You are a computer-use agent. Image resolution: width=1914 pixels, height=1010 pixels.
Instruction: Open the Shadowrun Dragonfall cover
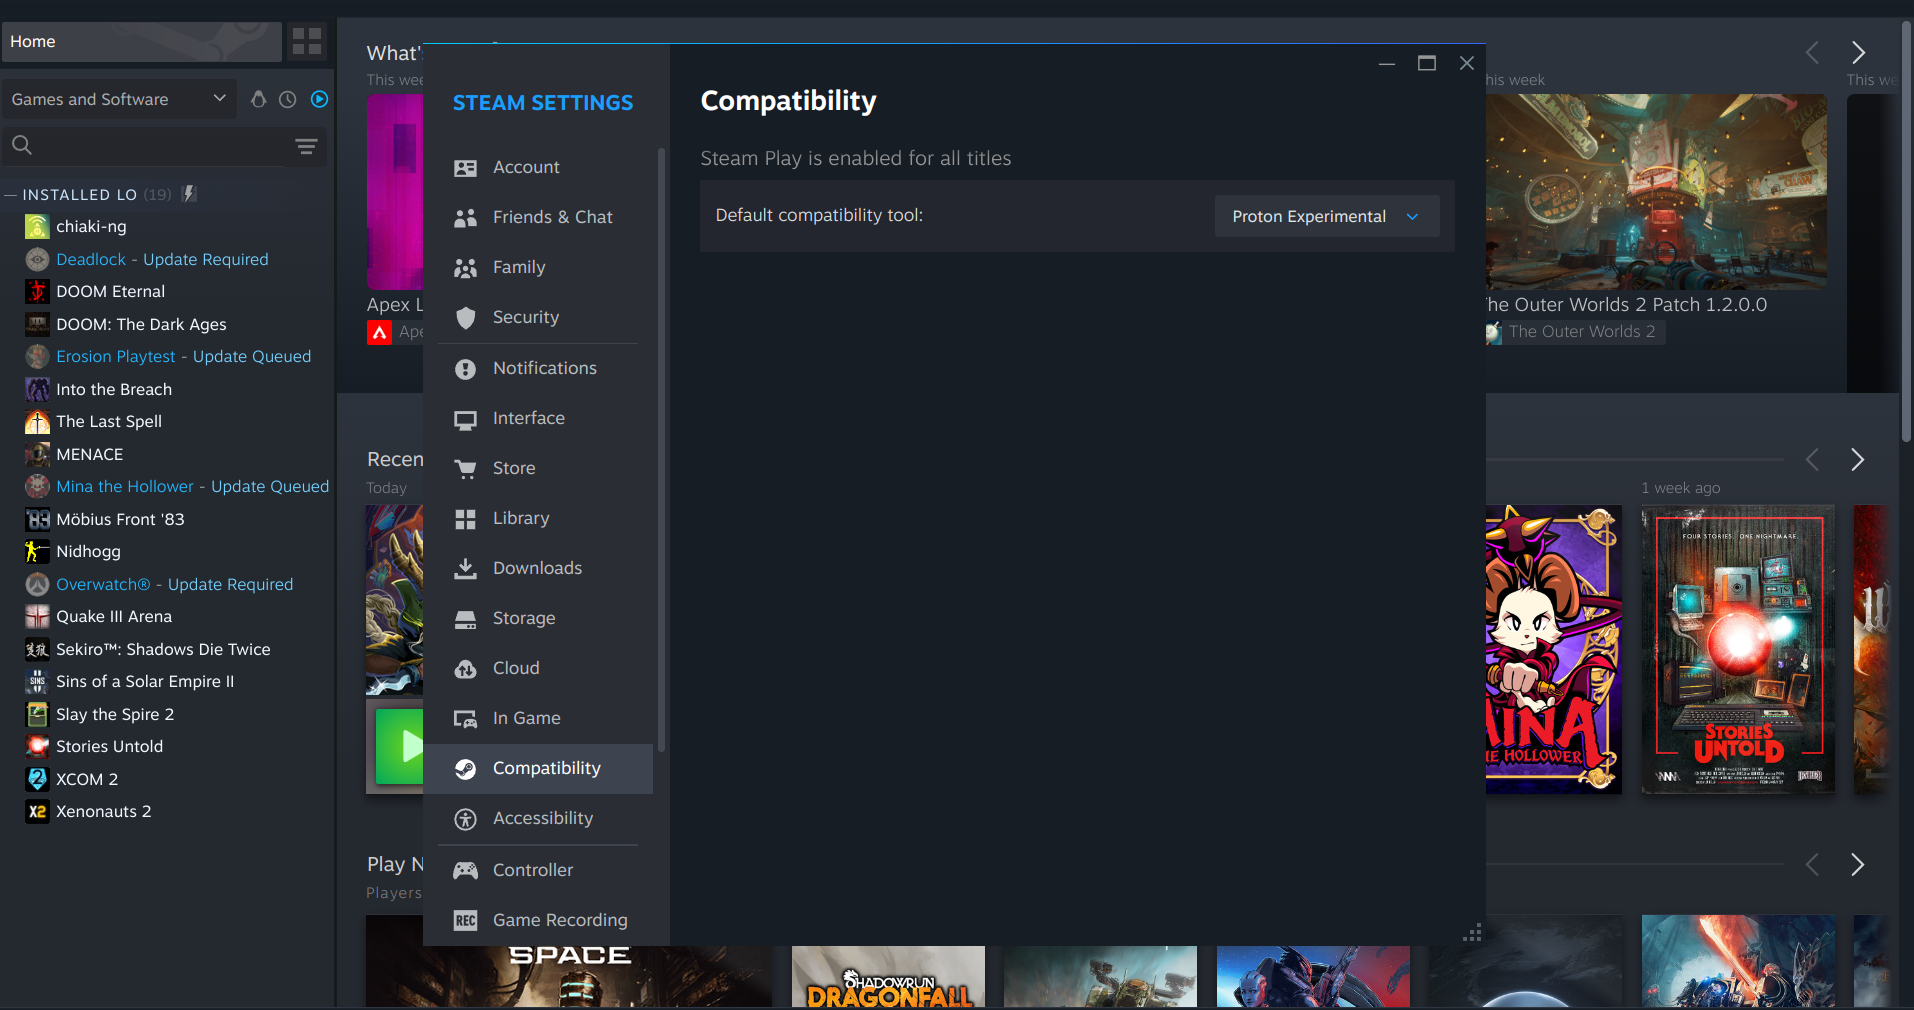click(x=888, y=977)
